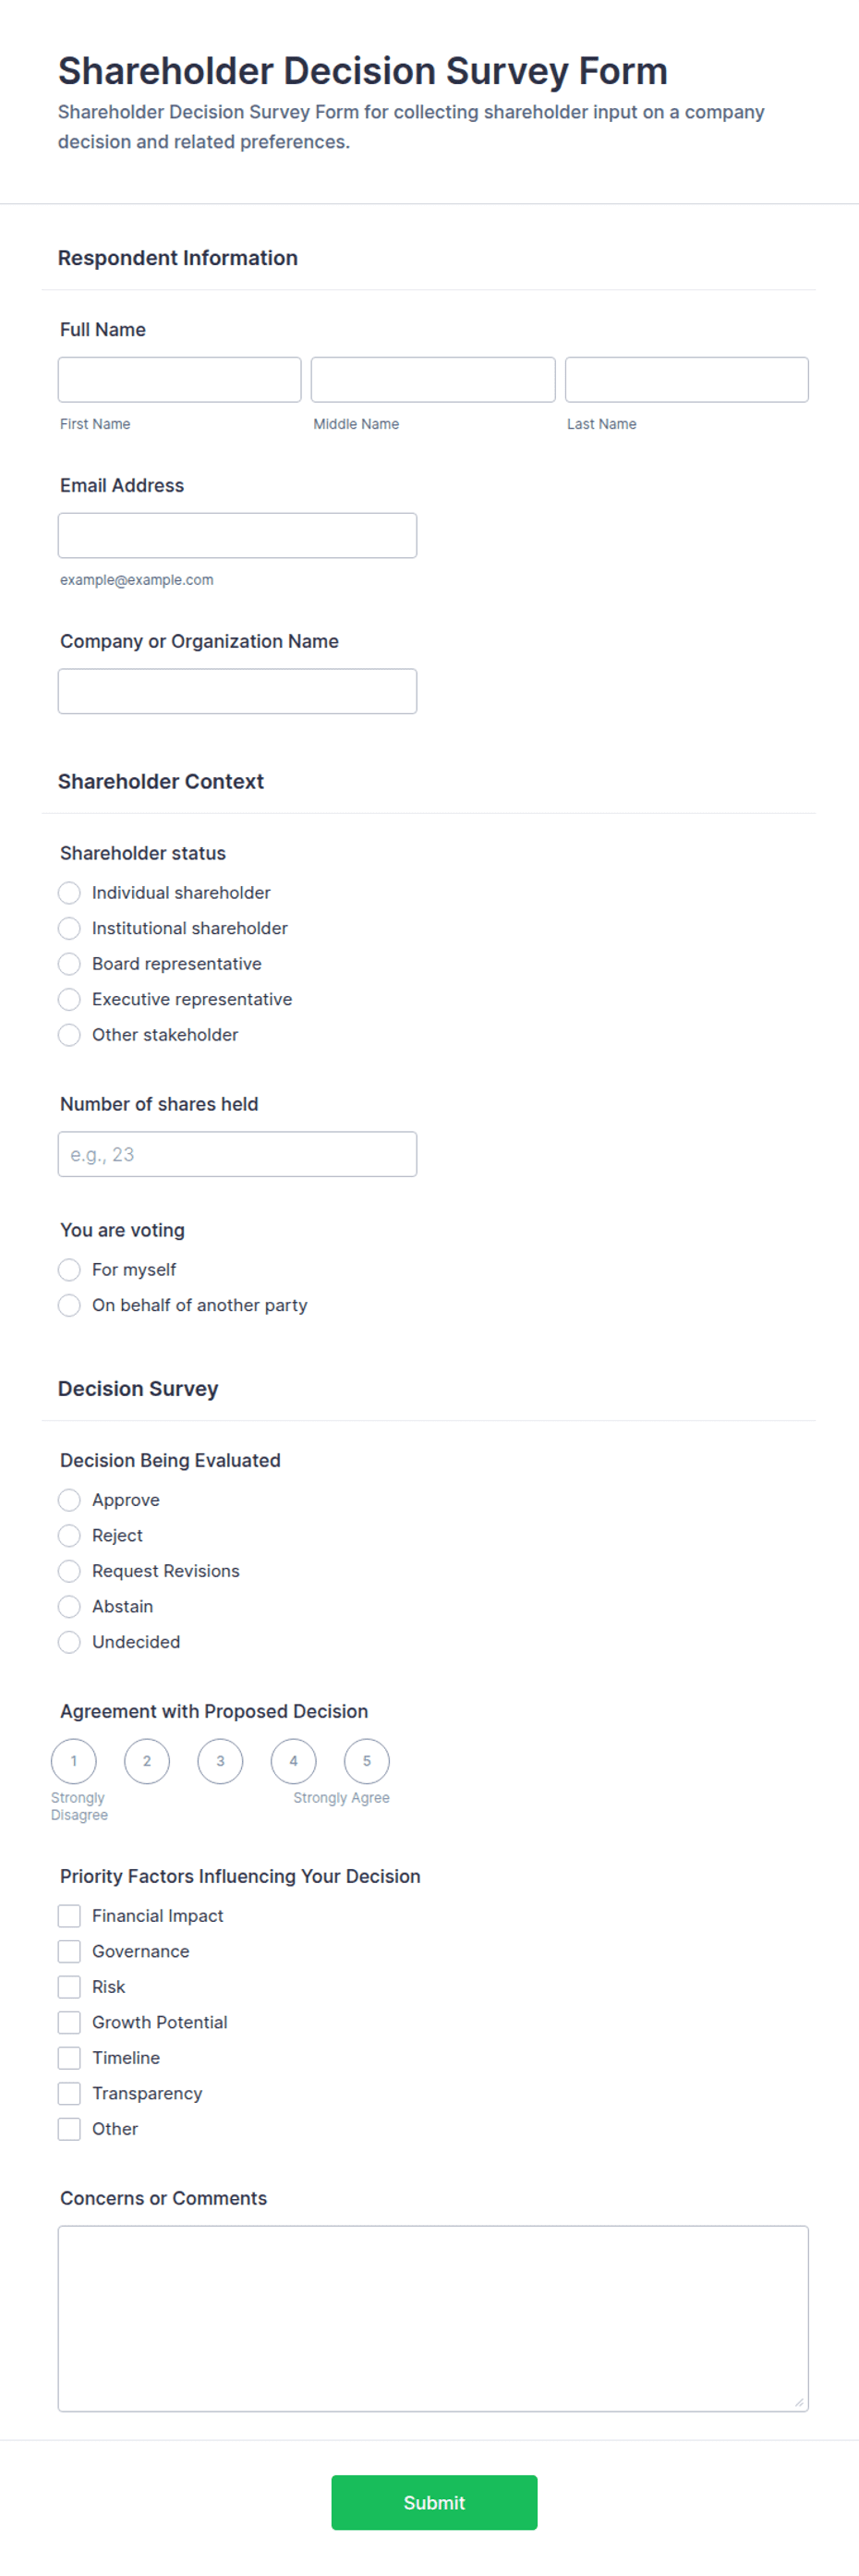
Task: Select agreement rating 3
Action: (220, 1761)
